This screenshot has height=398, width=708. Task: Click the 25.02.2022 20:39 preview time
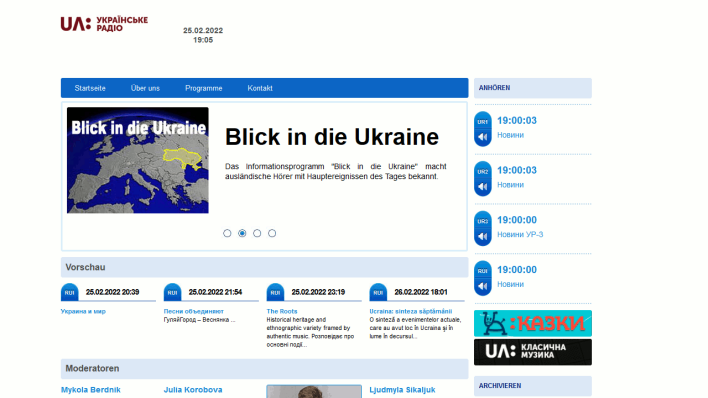click(x=112, y=292)
